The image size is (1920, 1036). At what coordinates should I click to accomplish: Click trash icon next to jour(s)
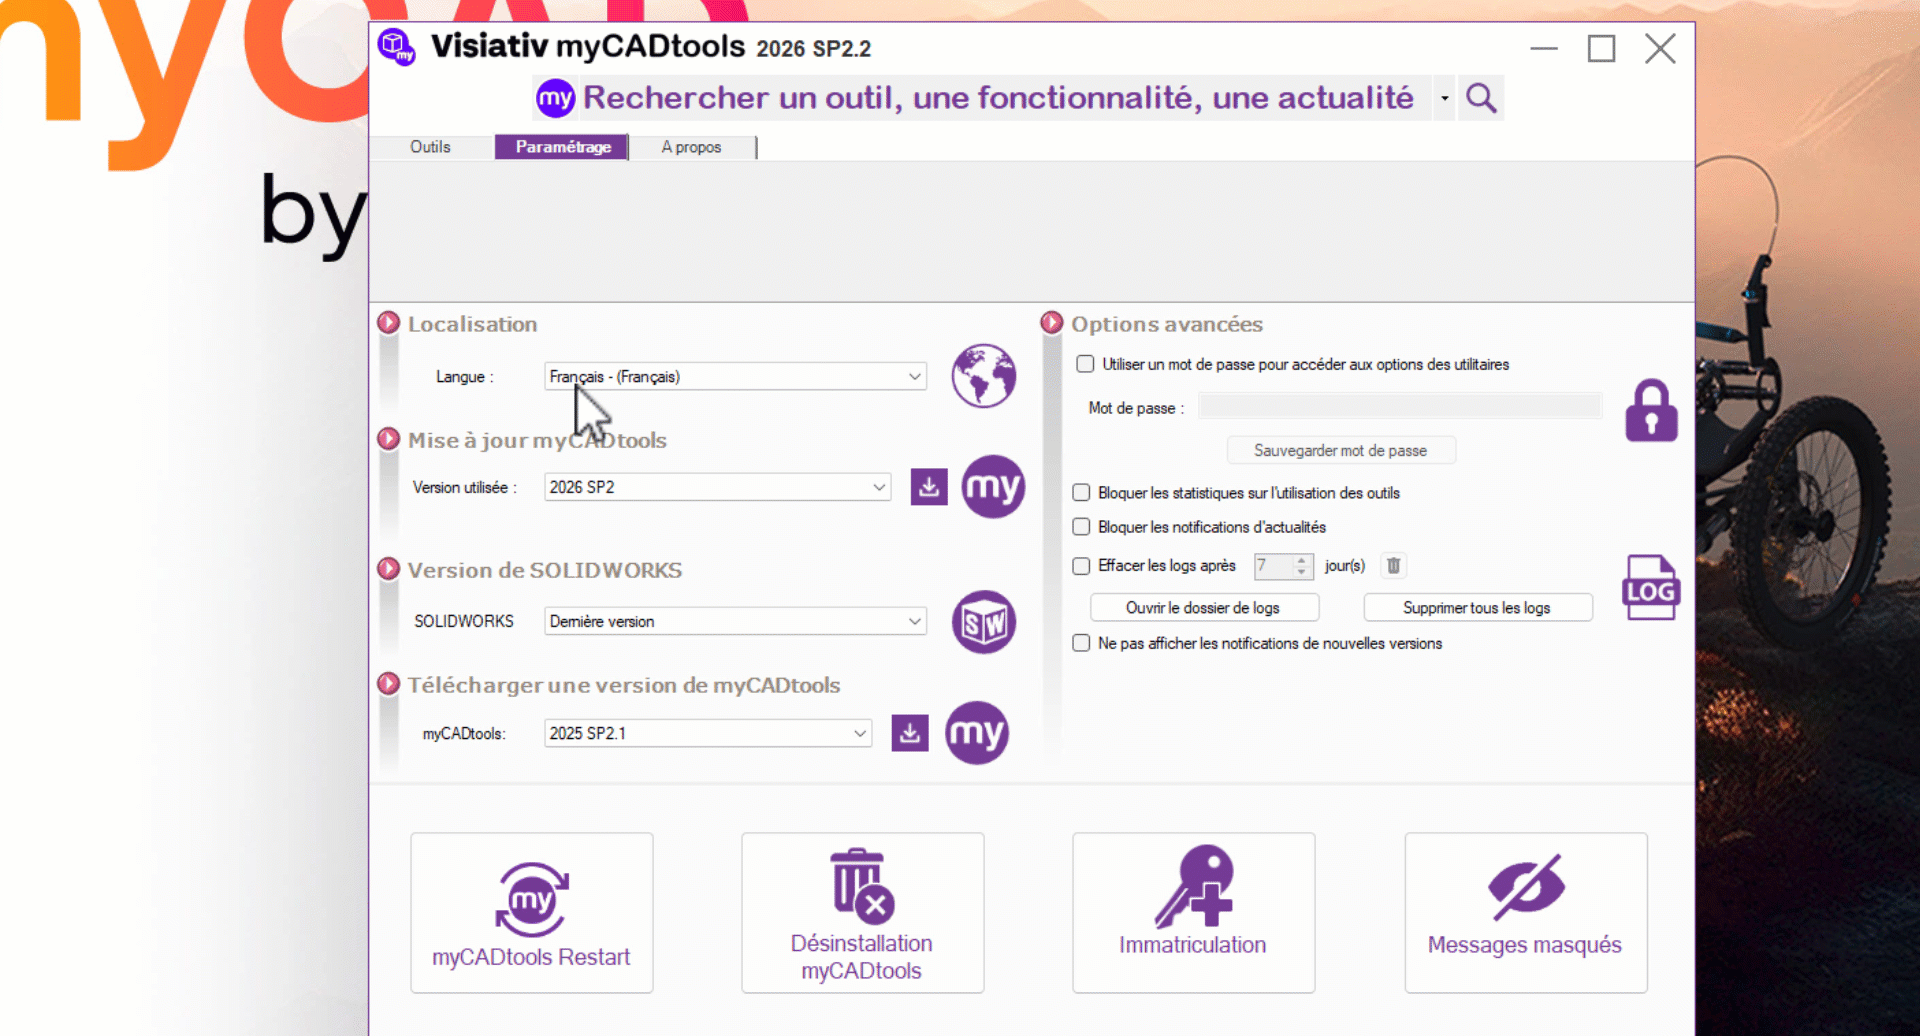[1393, 566]
